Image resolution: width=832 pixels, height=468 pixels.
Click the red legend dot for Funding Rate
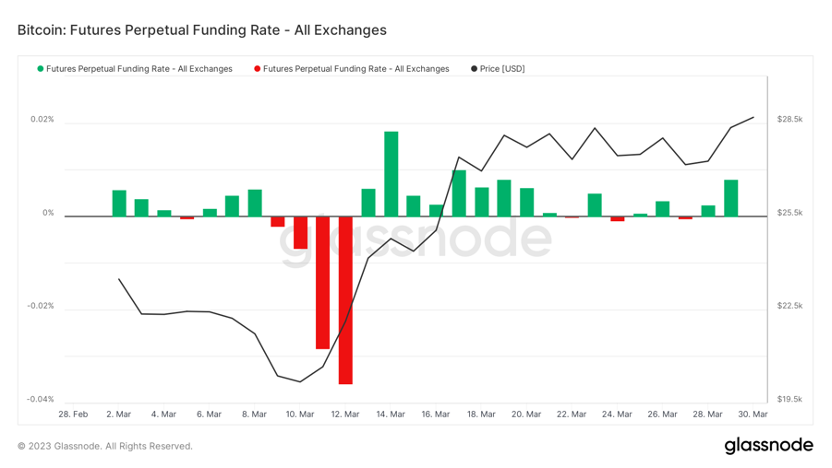click(257, 69)
